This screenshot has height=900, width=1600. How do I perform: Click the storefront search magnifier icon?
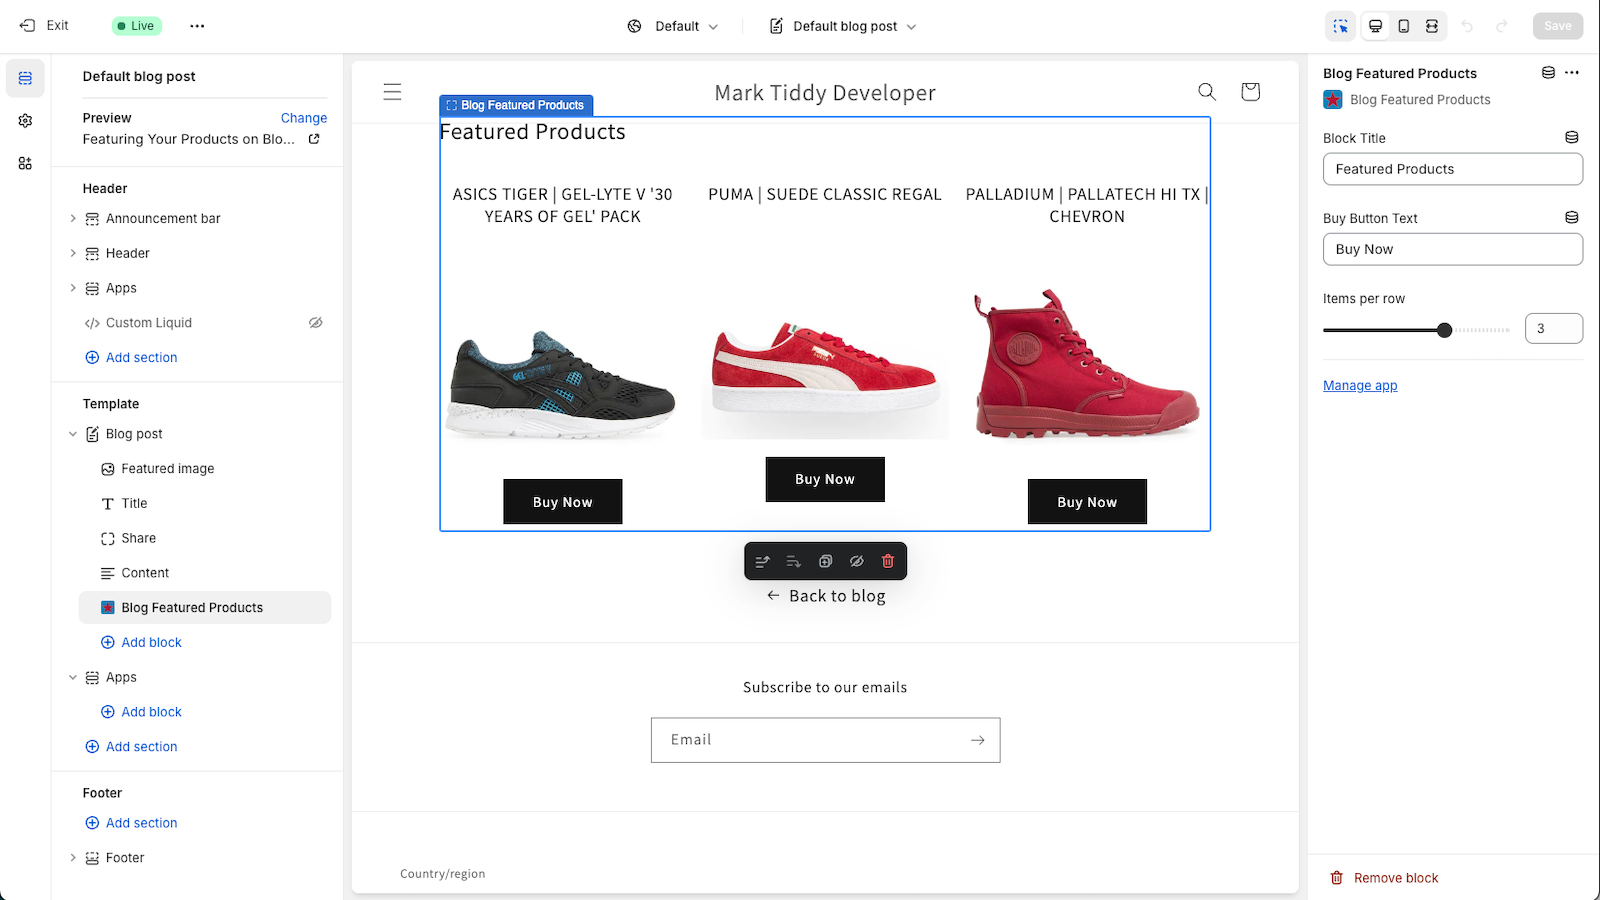[1207, 92]
